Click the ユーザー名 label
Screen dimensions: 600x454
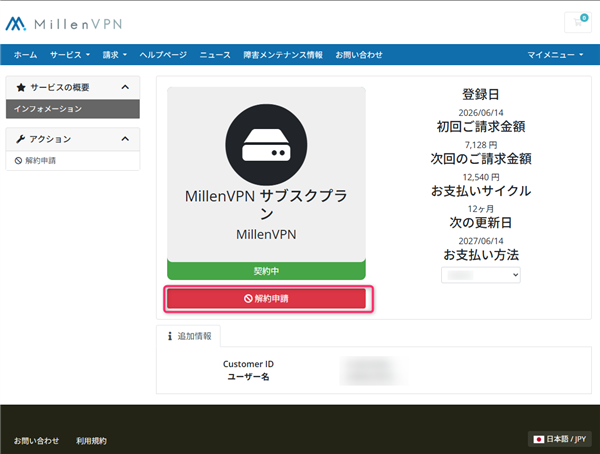(x=248, y=377)
